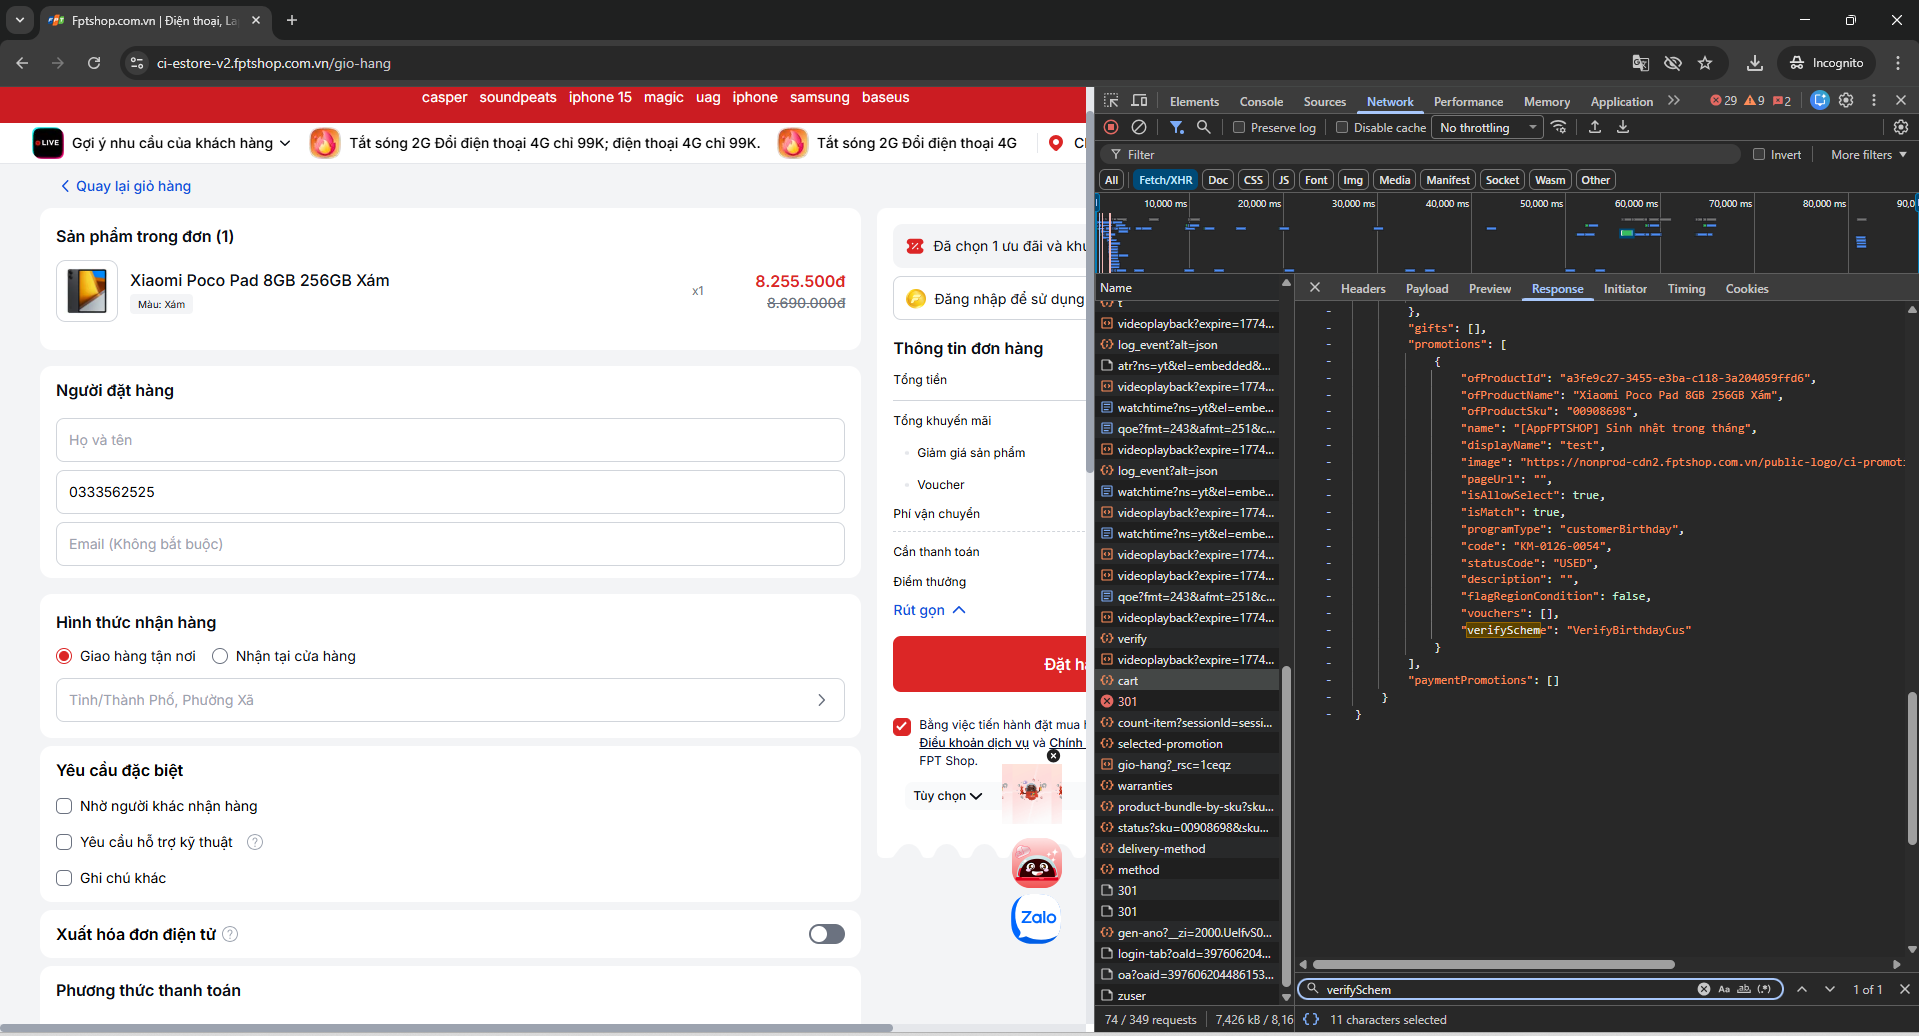
Task: View the Payload tab
Action: pos(1427,288)
